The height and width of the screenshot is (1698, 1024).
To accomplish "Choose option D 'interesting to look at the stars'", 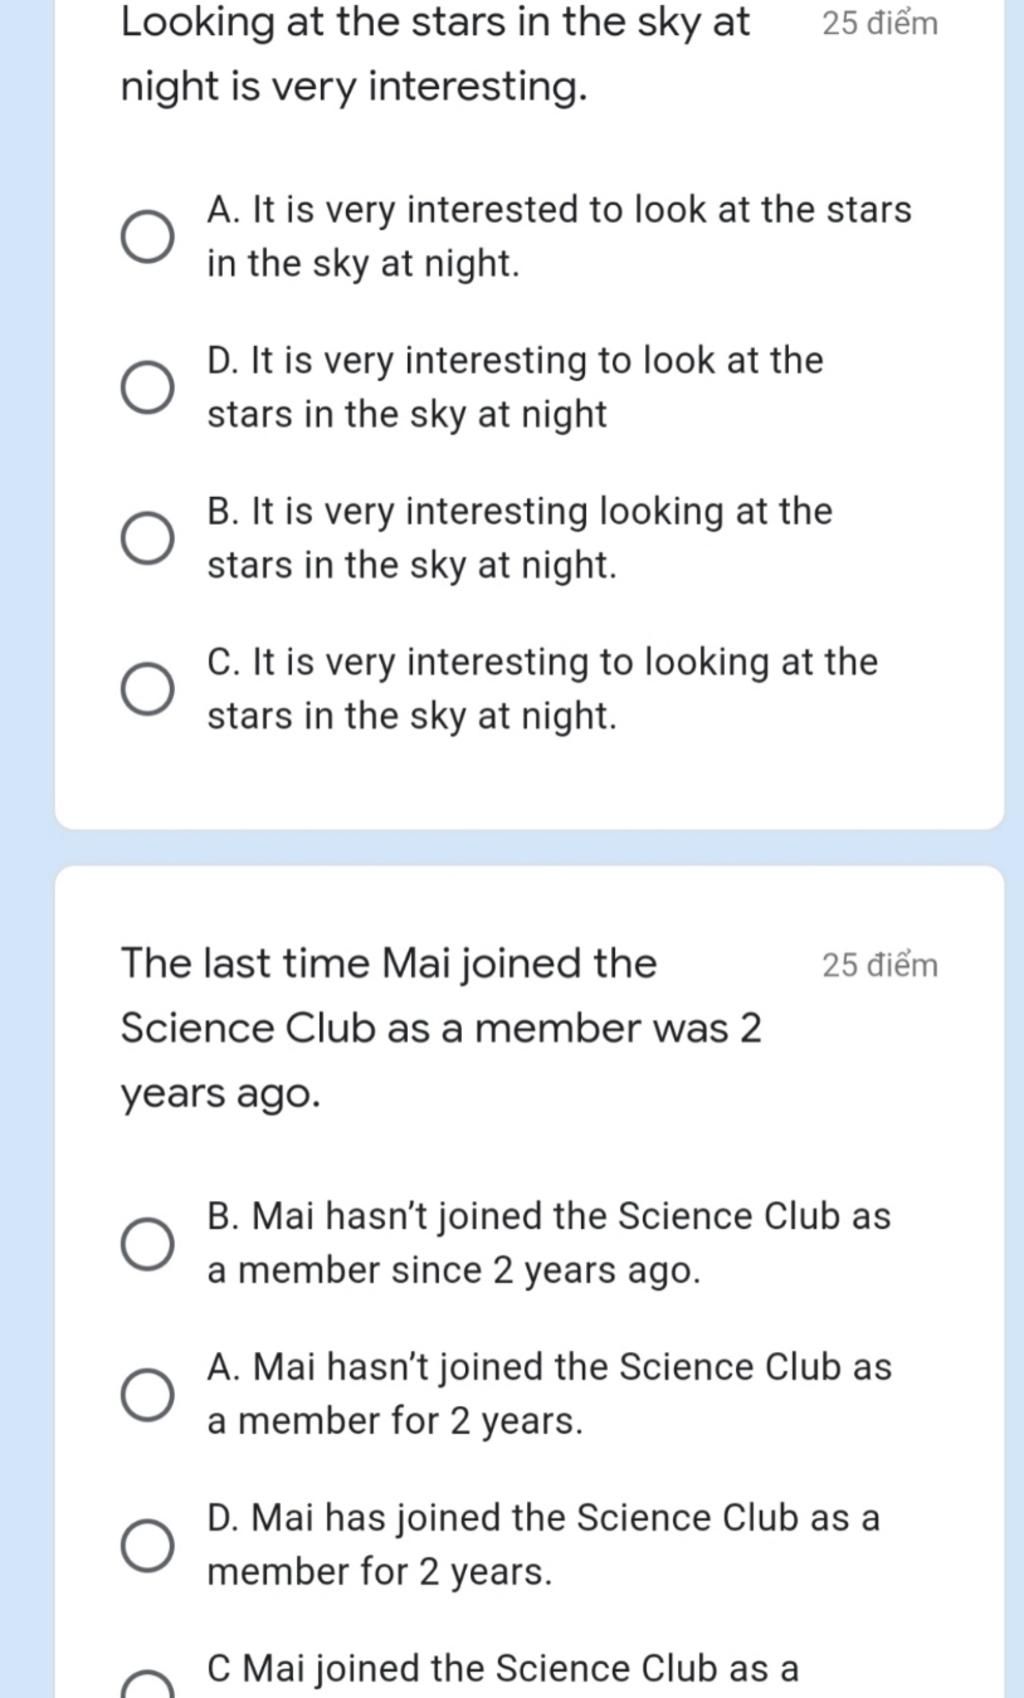I will (x=148, y=388).
